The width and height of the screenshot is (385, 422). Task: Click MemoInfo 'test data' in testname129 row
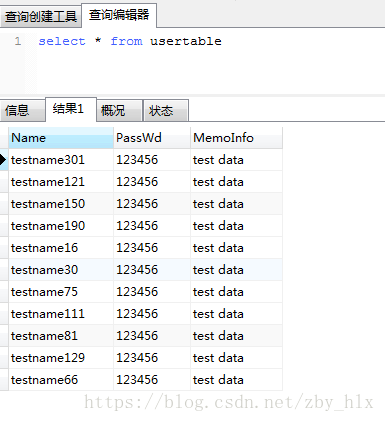click(237, 358)
